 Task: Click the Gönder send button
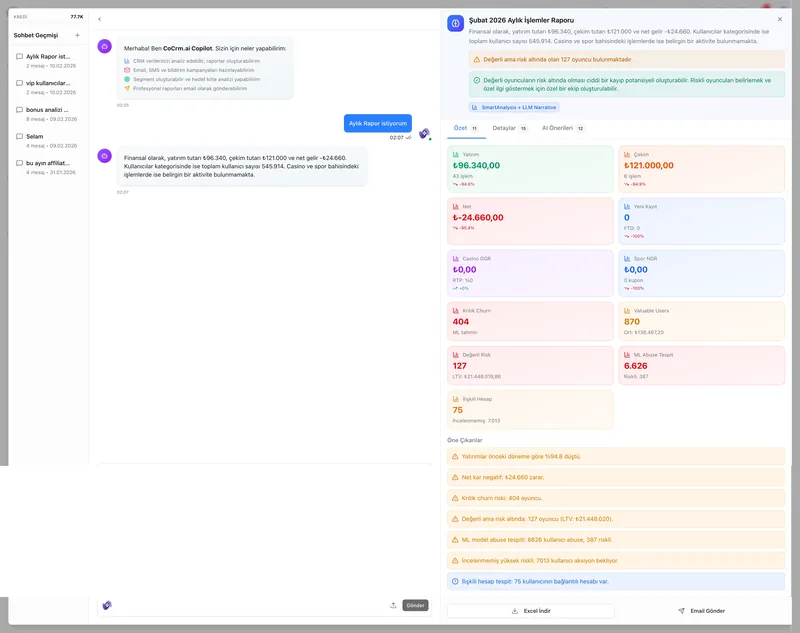click(x=415, y=605)
